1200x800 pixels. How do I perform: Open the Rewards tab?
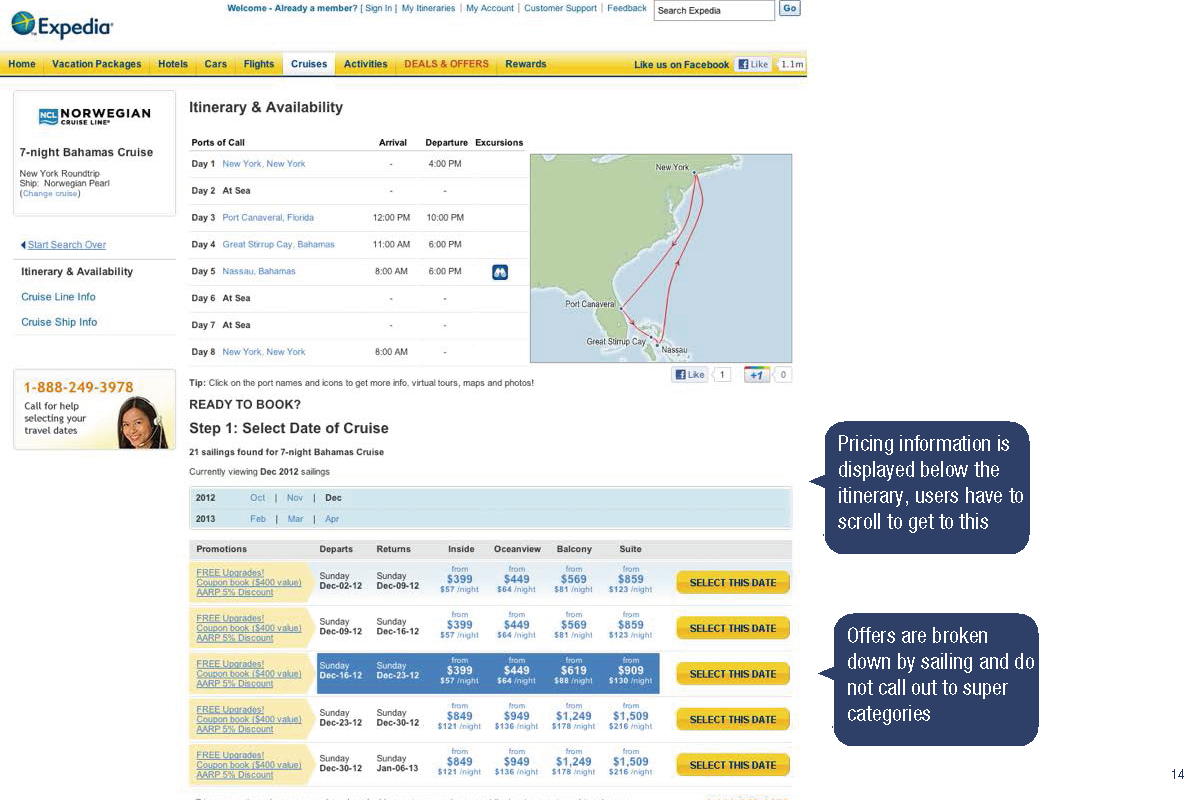click(x=526, y=64)
